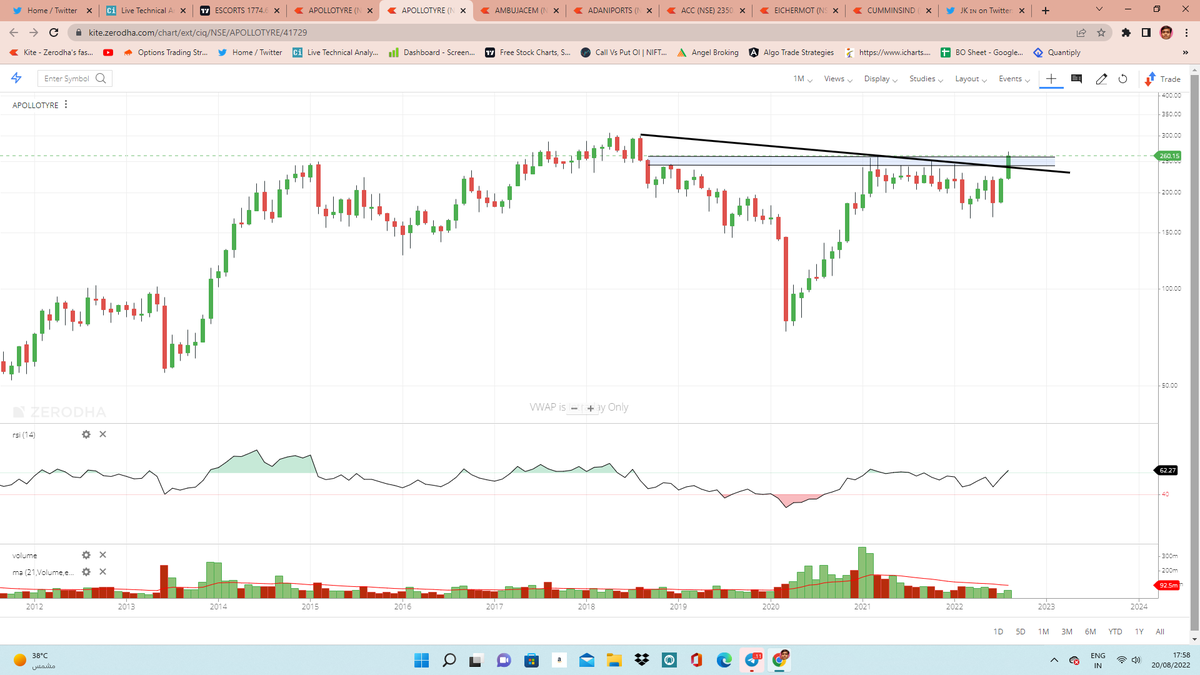Click the reset undo circular arrow icon
This screenshot has width=1200, height=675.
[1122, 78]
